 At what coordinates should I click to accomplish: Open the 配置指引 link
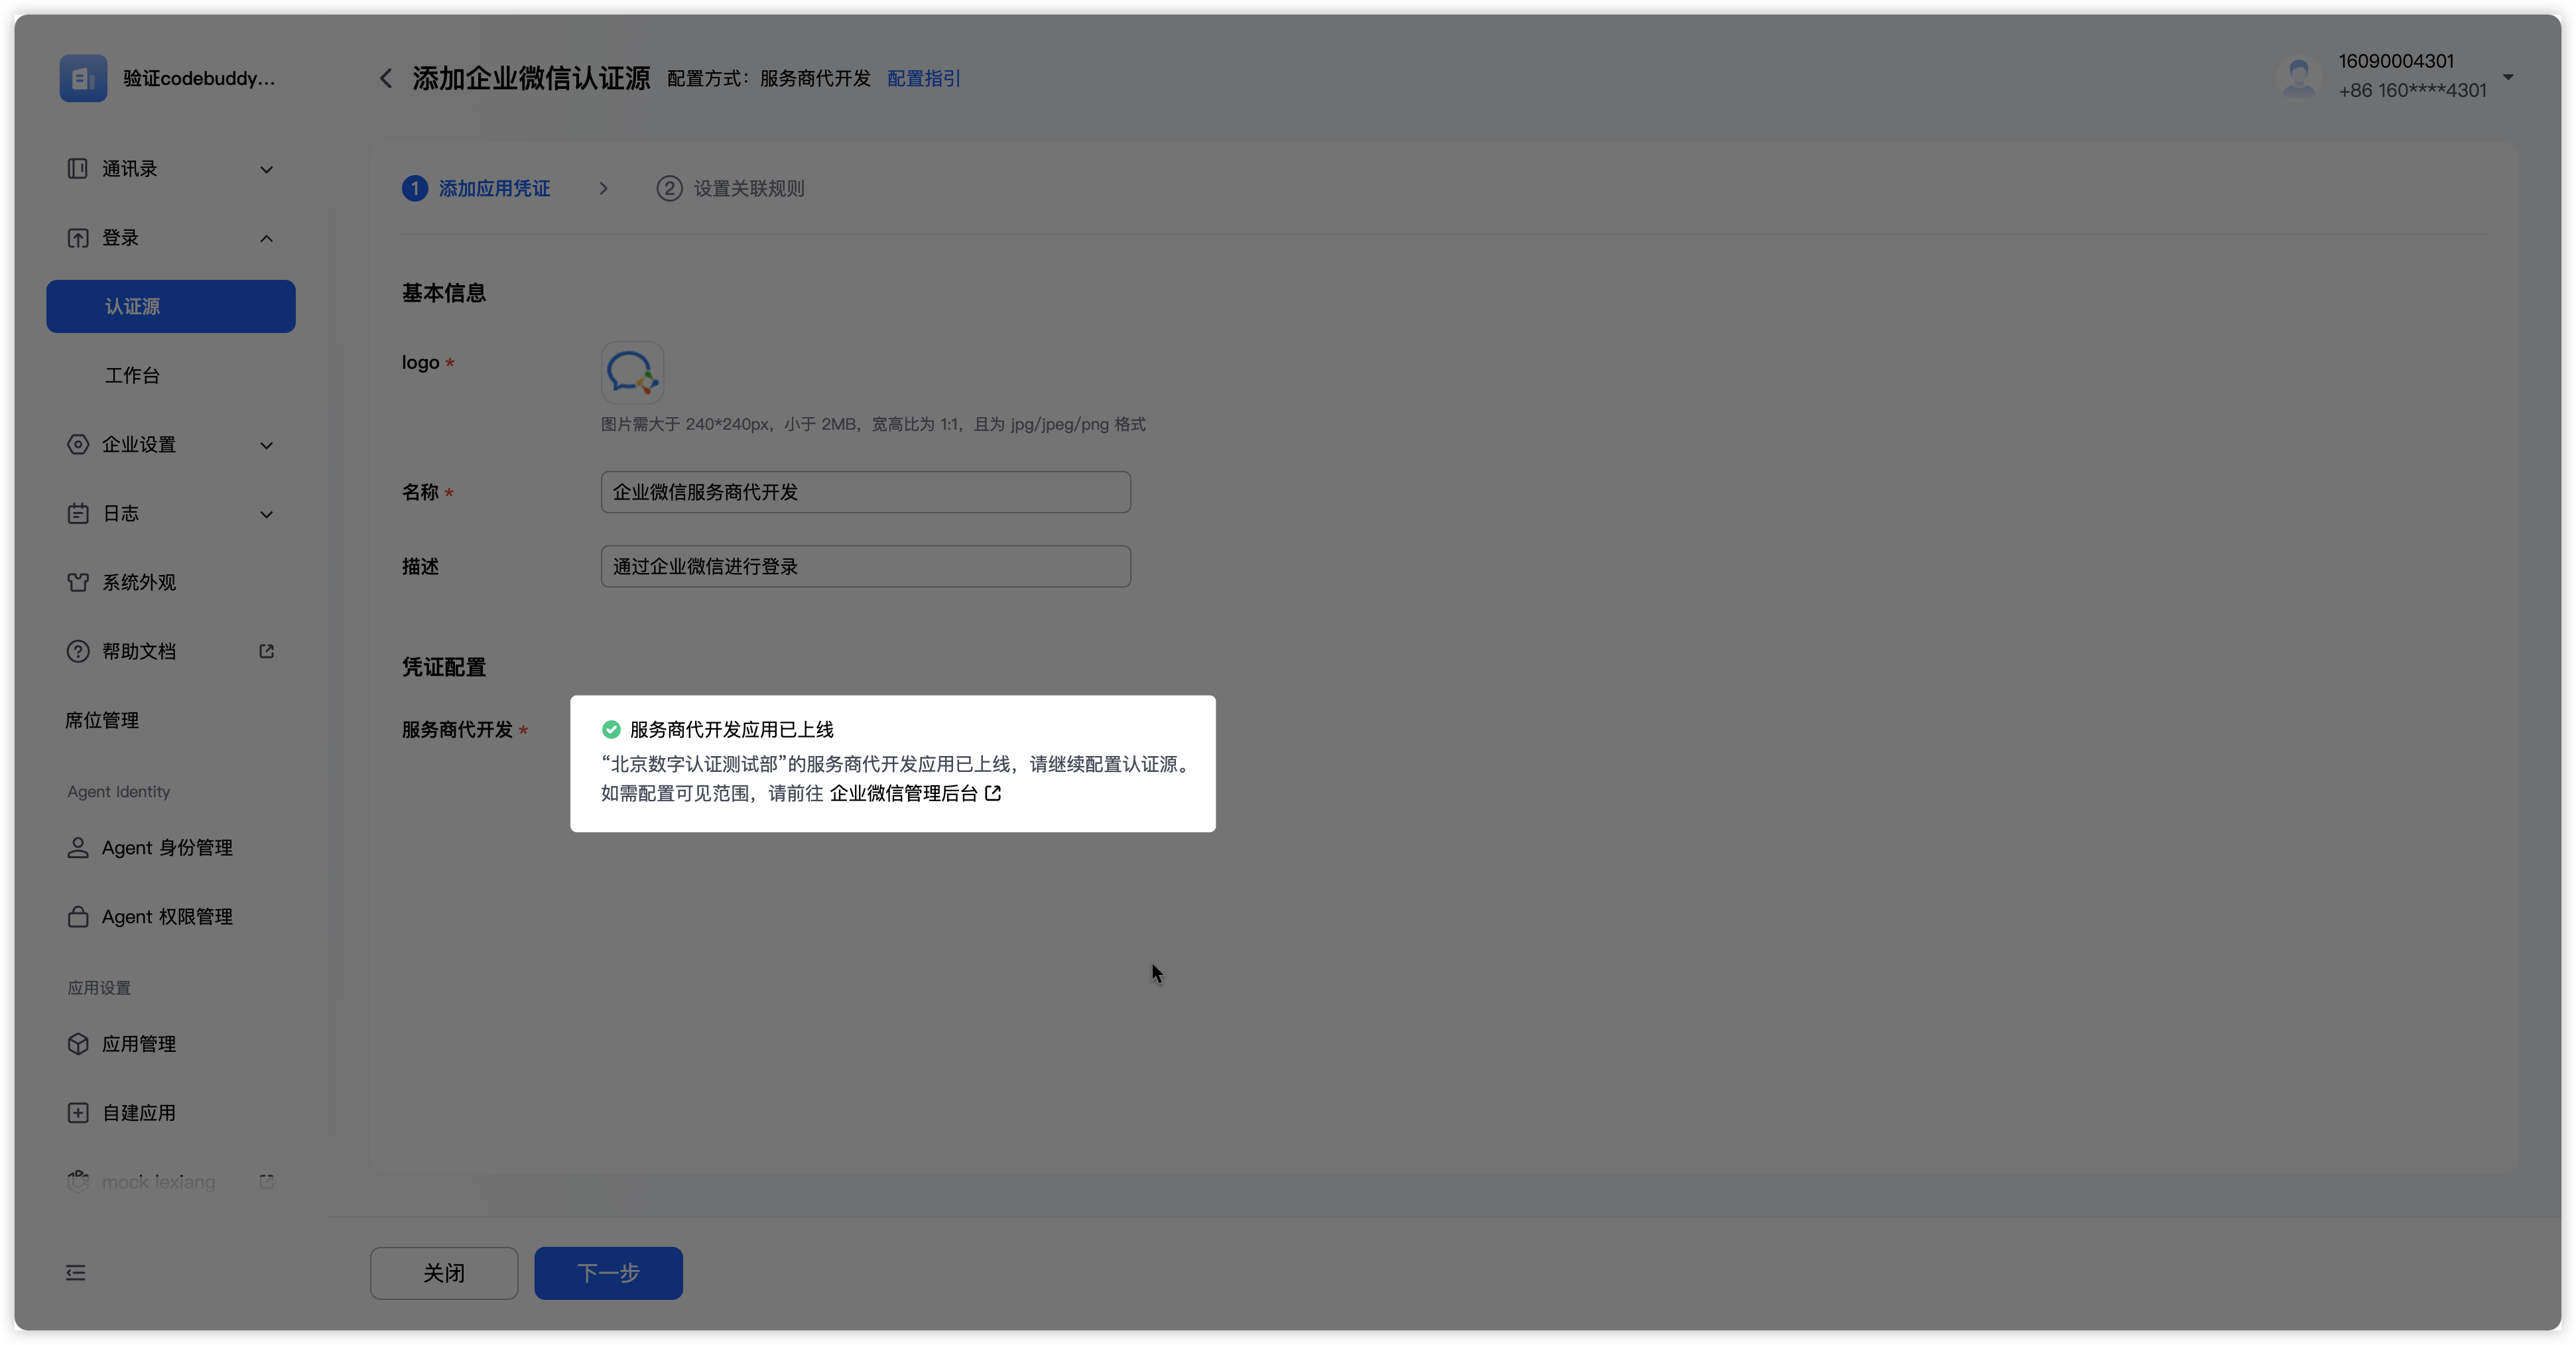[924, 78]
